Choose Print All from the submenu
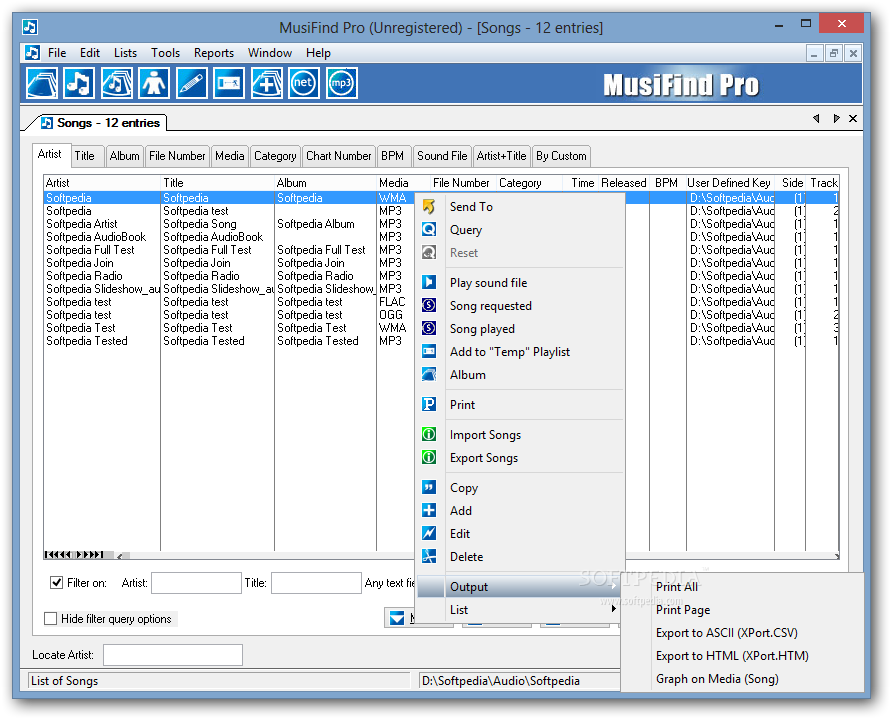The height and width of the screenshot is (719, 891). [x=677, y=587]
